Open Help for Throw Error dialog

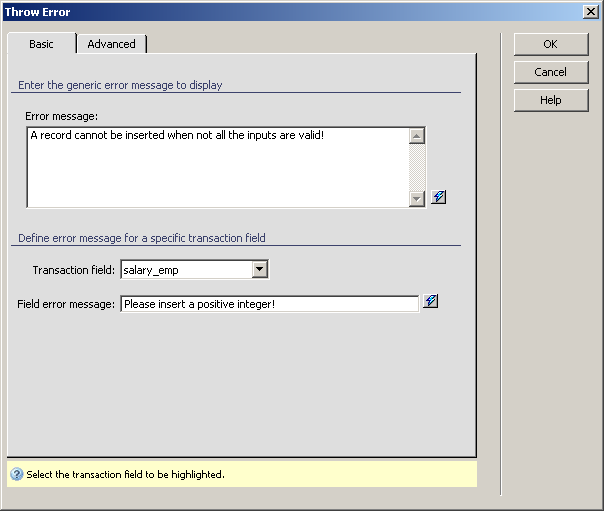(550, 100)
